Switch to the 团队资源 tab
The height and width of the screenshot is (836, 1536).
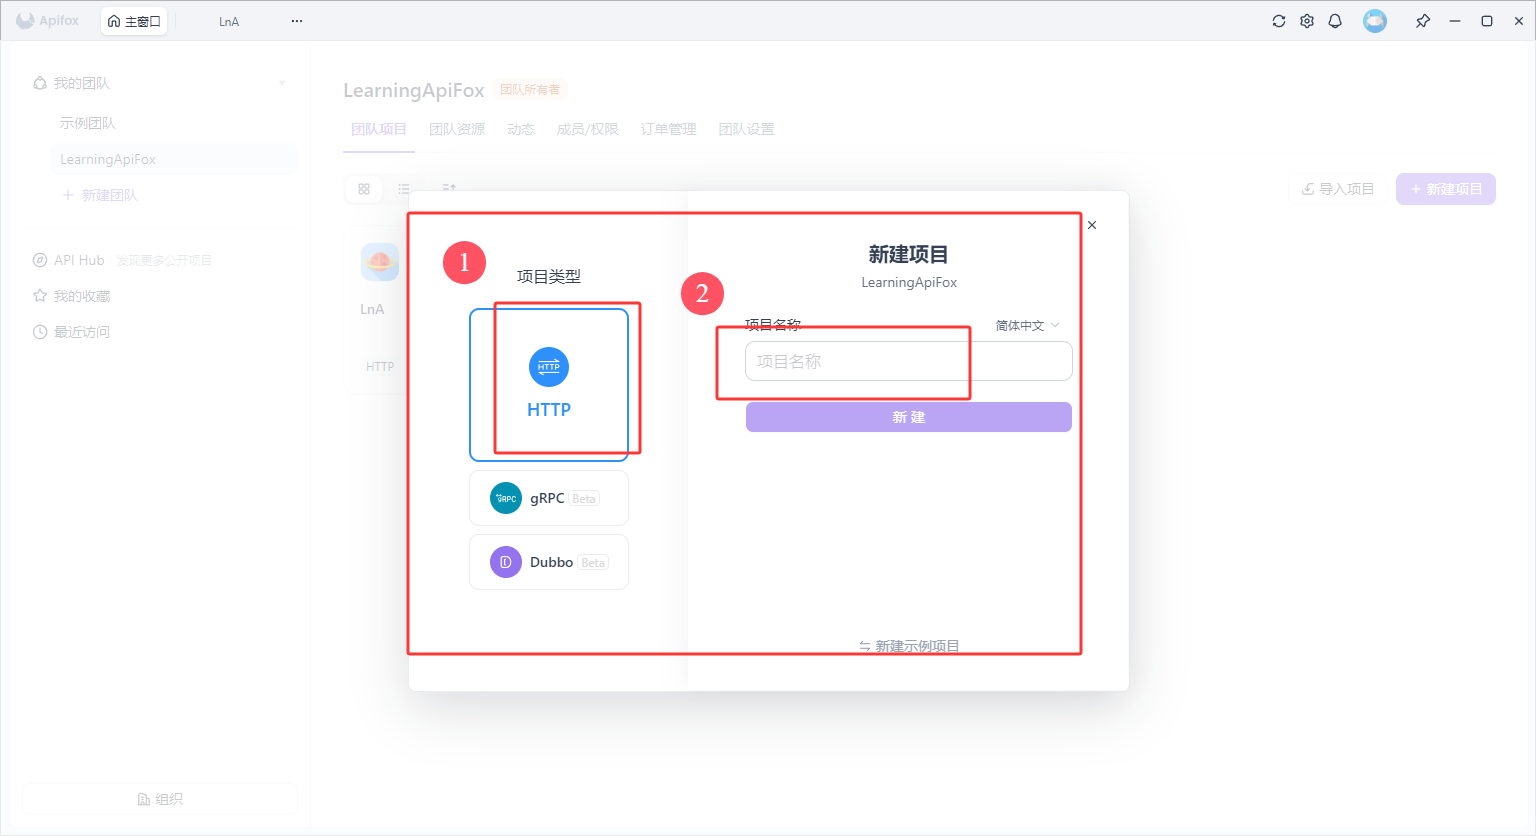(457, 129)
